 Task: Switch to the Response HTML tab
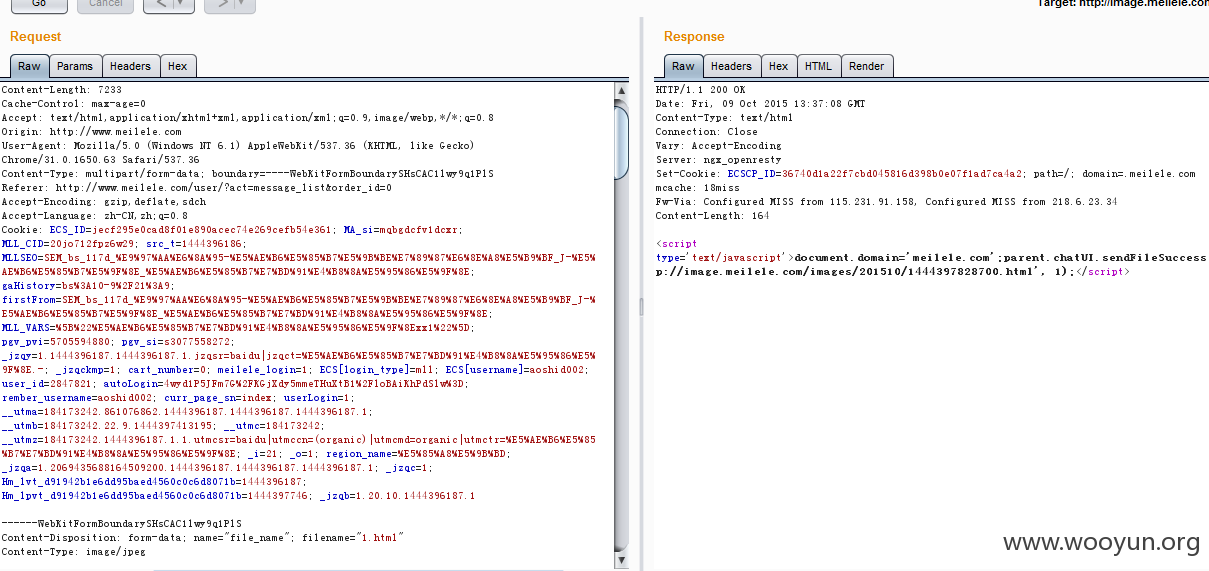(x=818, y=66)
